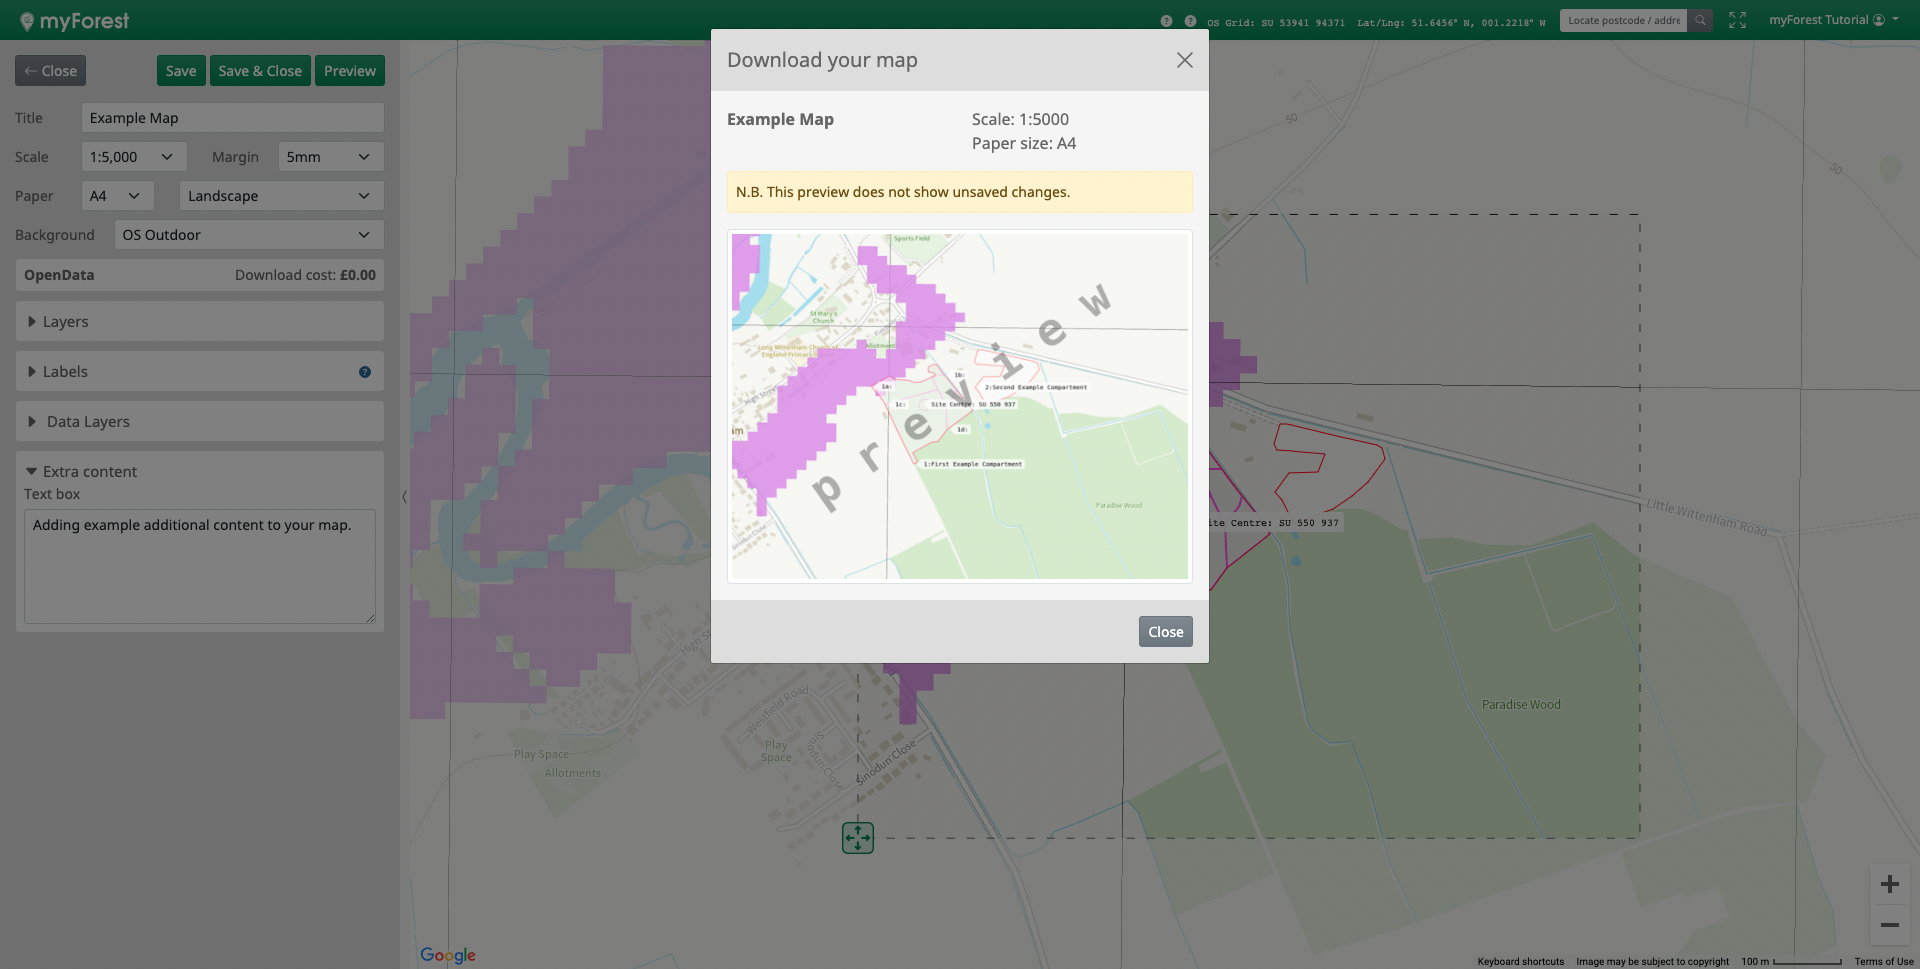Collapse the Extra content section

point(89,472)
